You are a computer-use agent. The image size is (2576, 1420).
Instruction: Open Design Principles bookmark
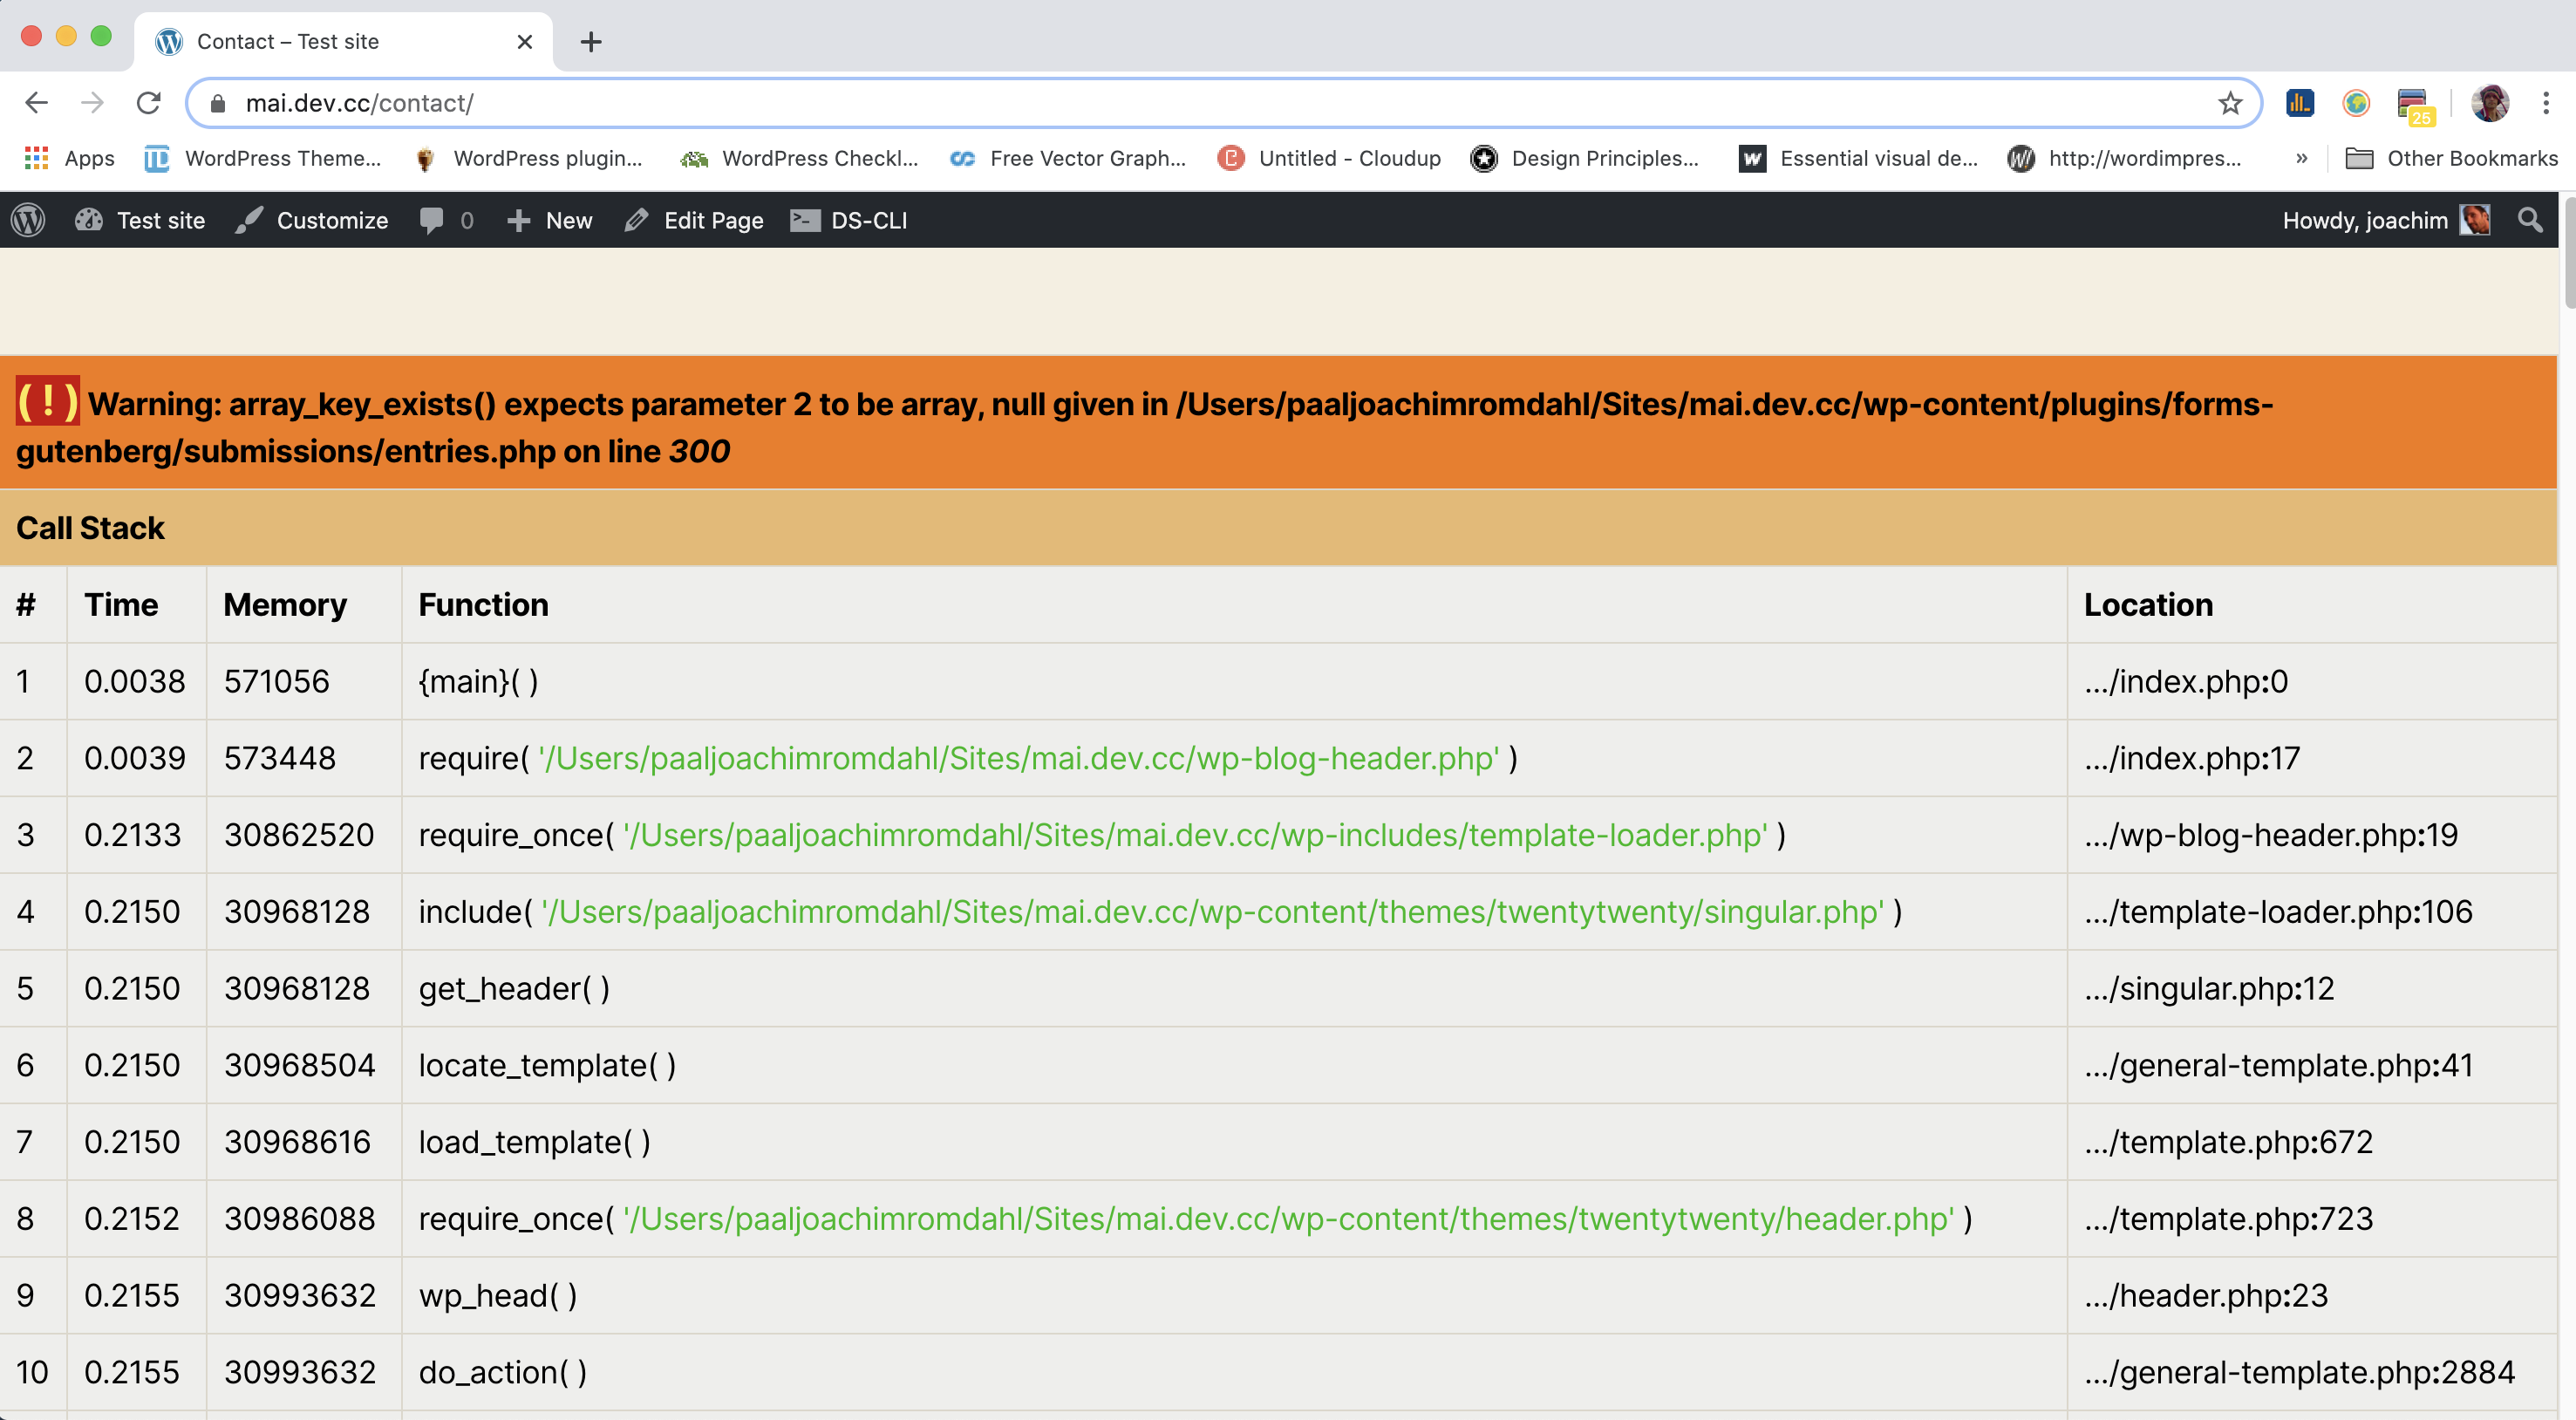click(x=1585, y=158)
